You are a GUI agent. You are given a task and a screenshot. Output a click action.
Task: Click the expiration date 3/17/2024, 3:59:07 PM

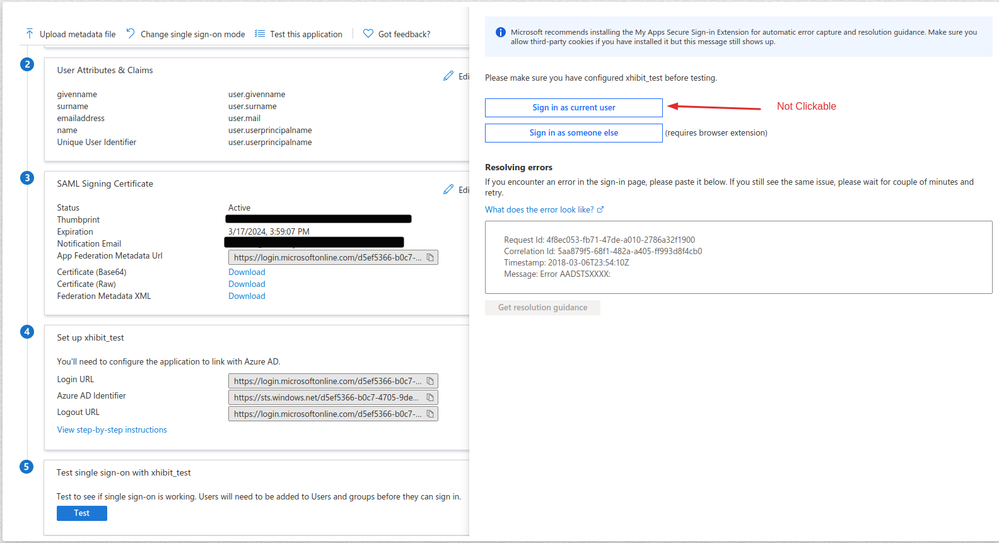pyautogui.click(x=269, y=232)
